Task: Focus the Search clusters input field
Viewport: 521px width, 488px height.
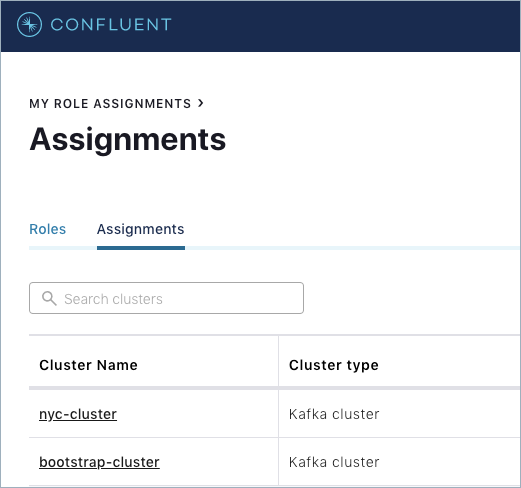Action: click(x=166, y=298)
